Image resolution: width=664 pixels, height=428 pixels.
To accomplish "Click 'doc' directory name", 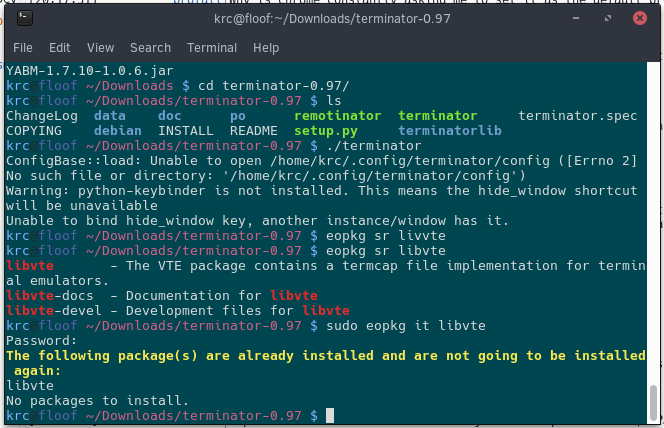I will point(170,116).
